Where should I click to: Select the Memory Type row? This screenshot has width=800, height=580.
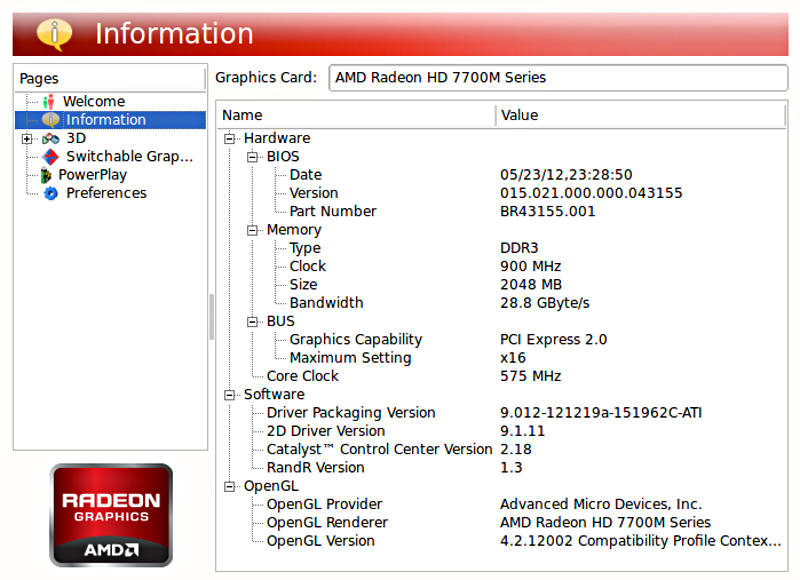click(504, 248)
